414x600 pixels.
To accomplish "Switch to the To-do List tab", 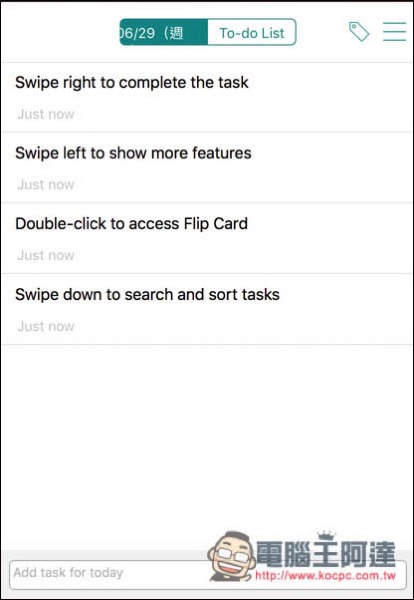I will [x=252, y=32].
